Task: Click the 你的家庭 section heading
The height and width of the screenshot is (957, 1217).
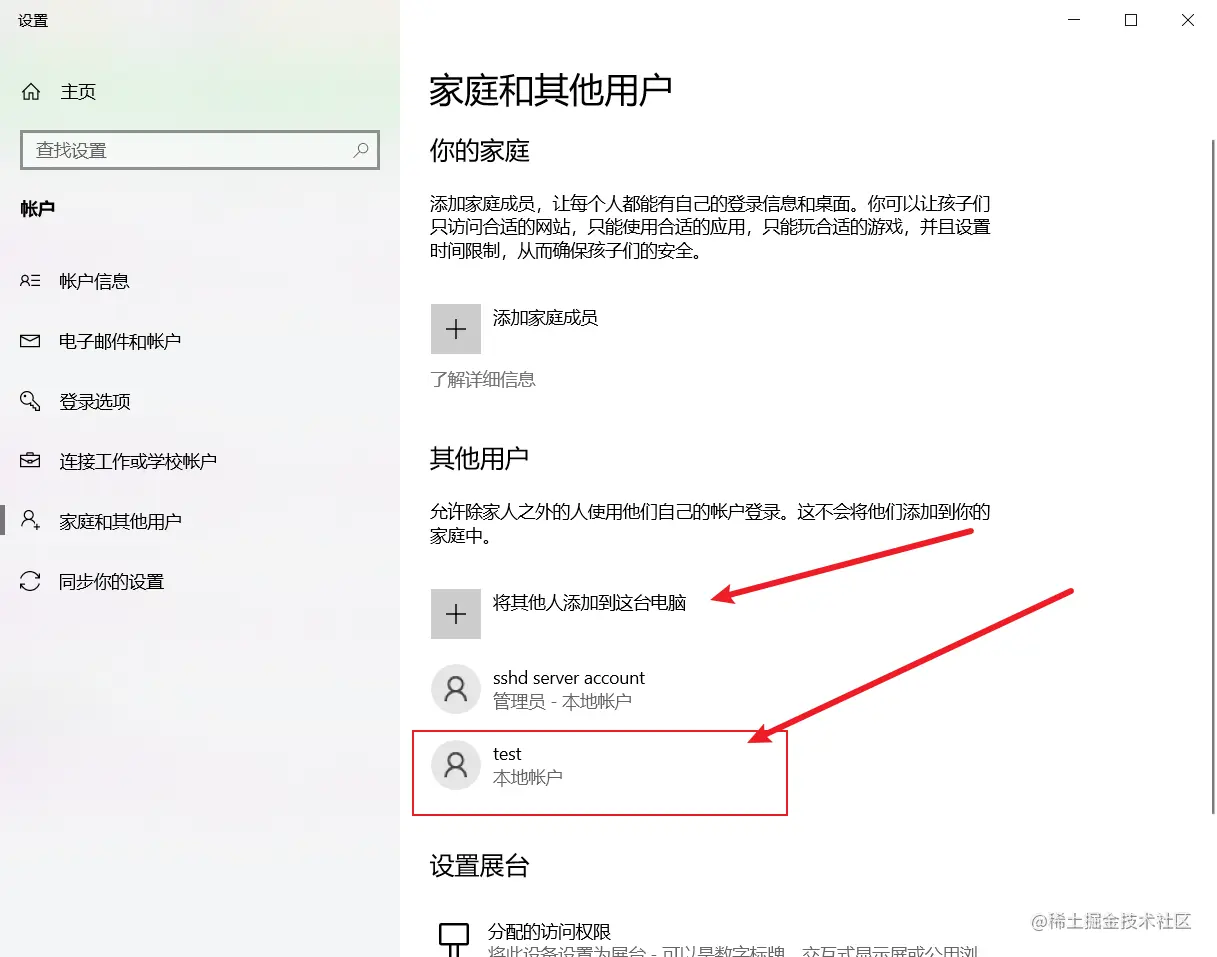Action: tap(480, 151)
